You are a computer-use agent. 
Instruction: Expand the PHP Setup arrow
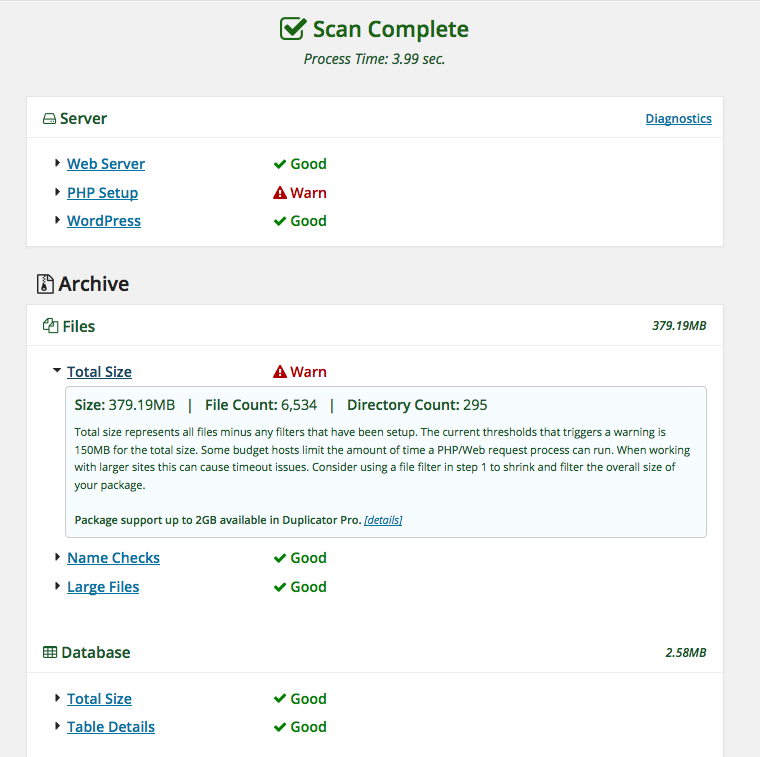coord(58,192)
